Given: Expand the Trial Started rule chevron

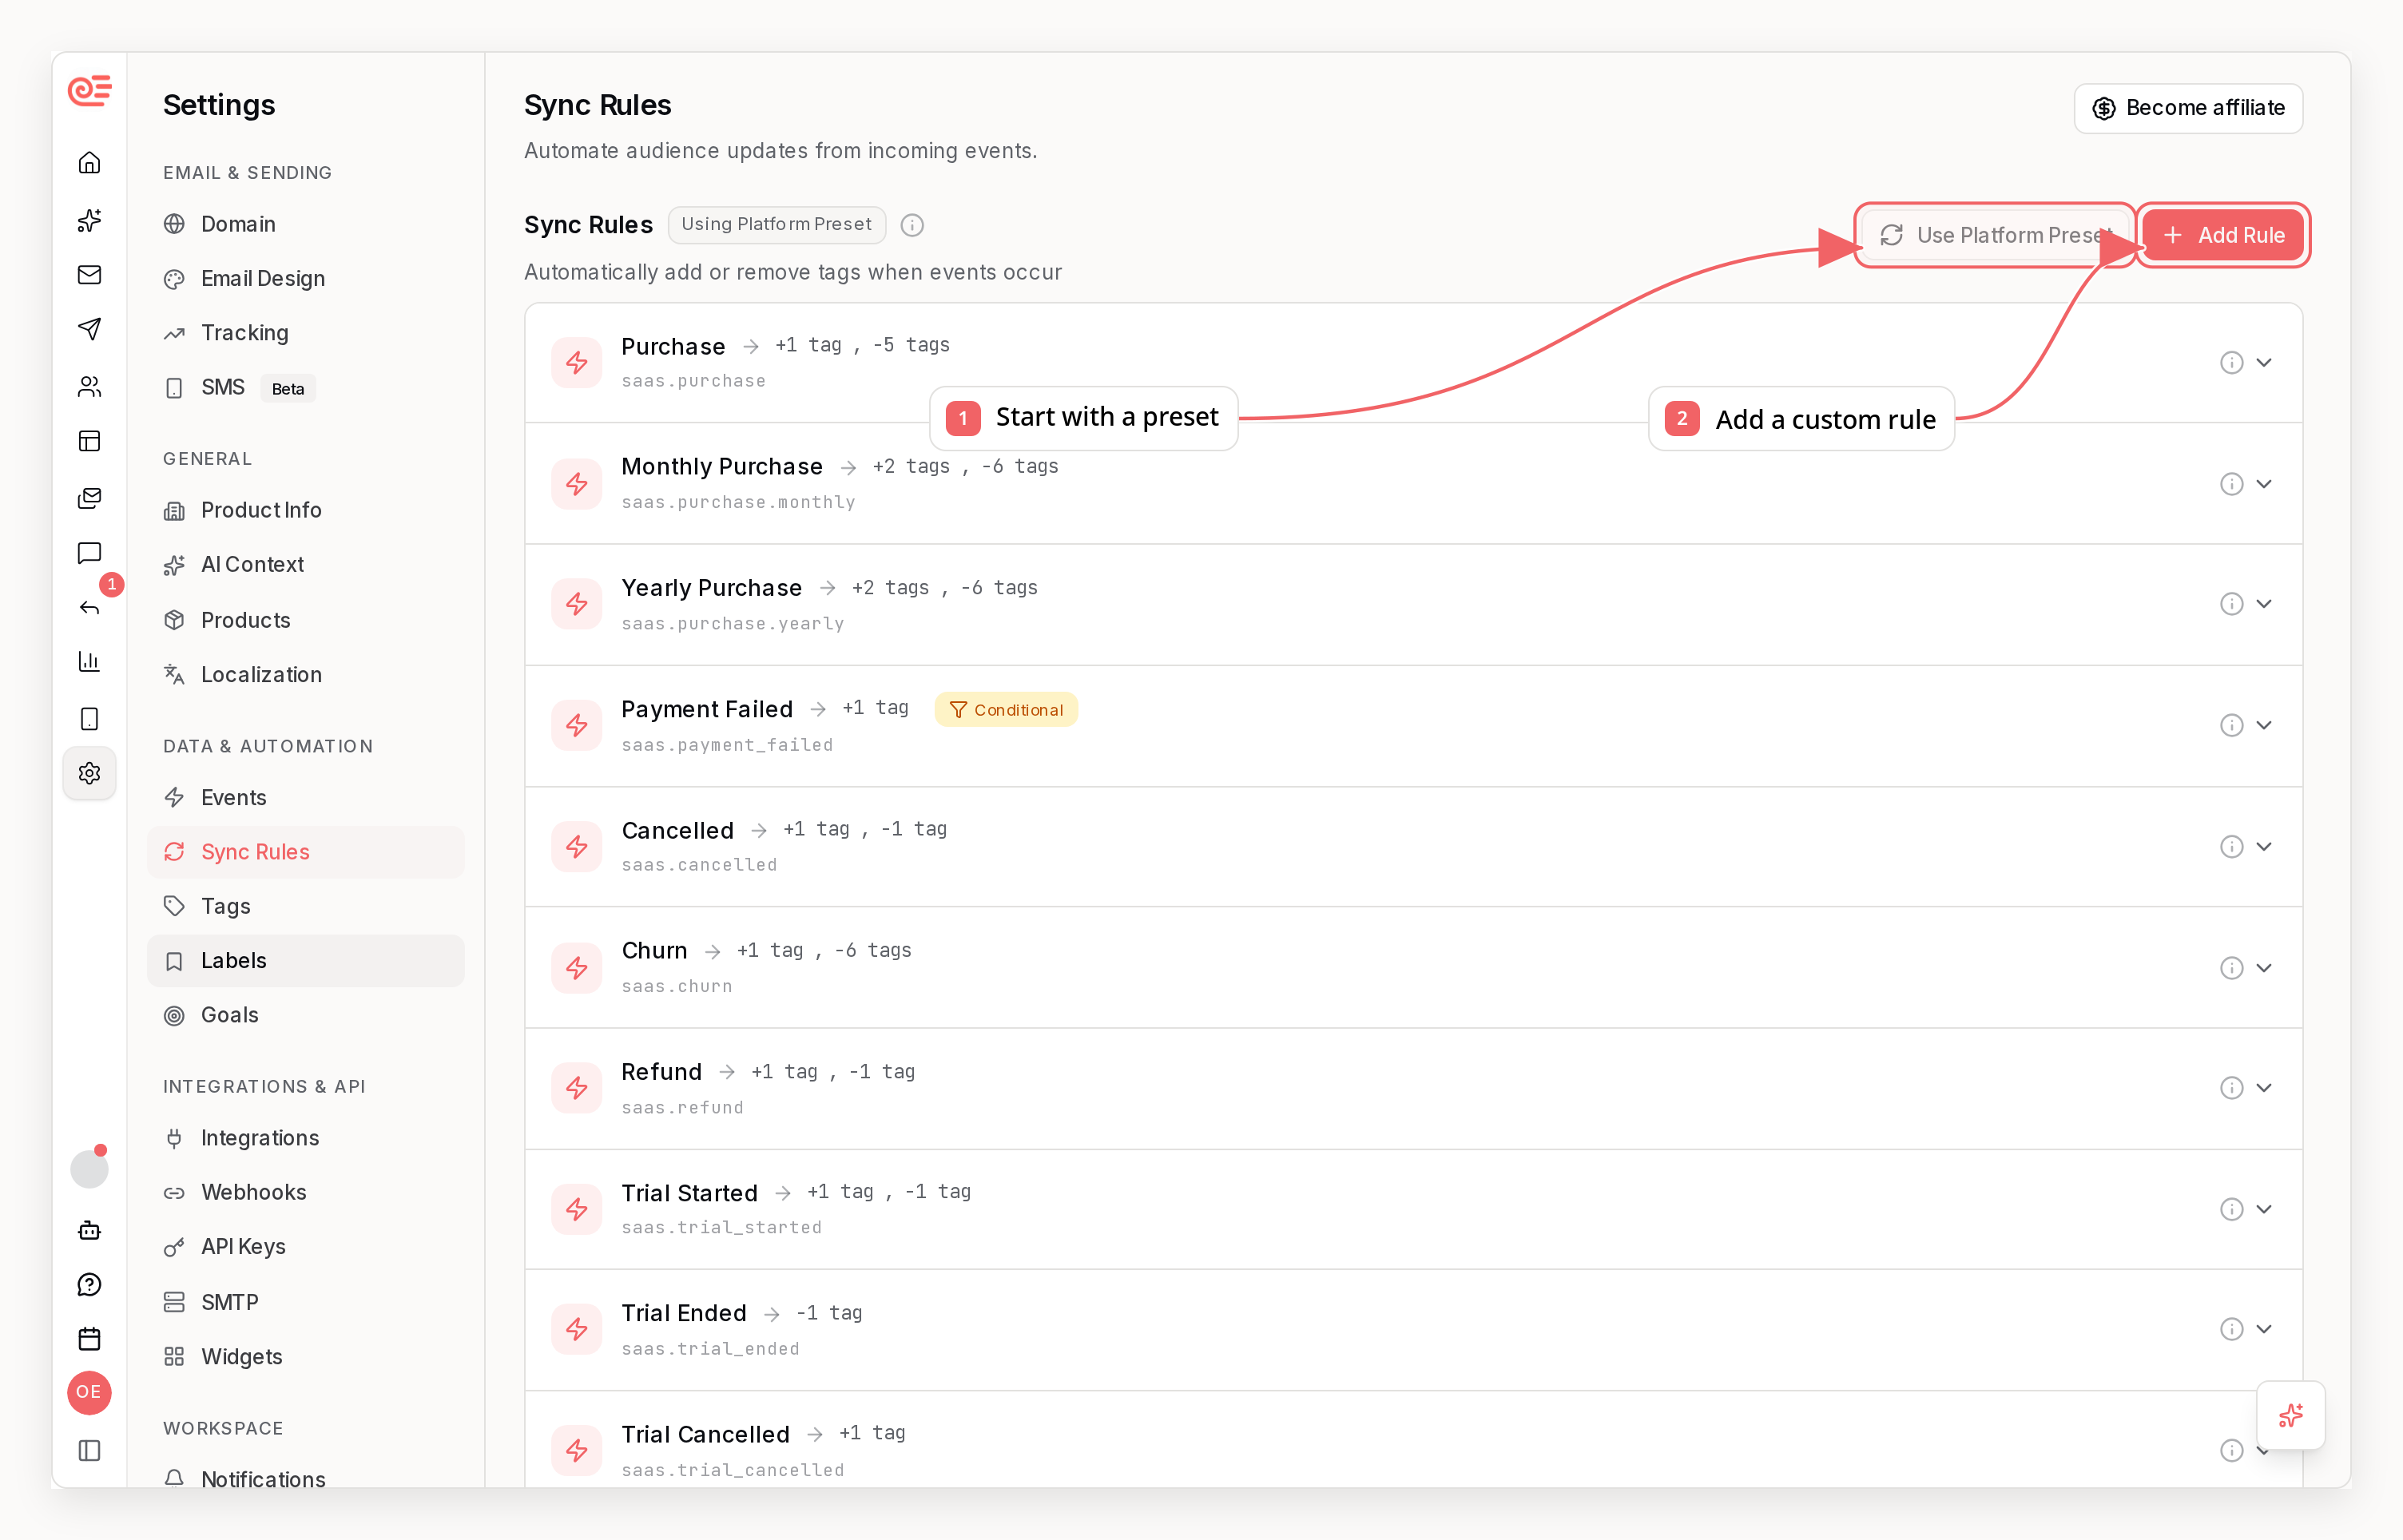Looking at the screenshot, I should click(x=2264, y=1209).
